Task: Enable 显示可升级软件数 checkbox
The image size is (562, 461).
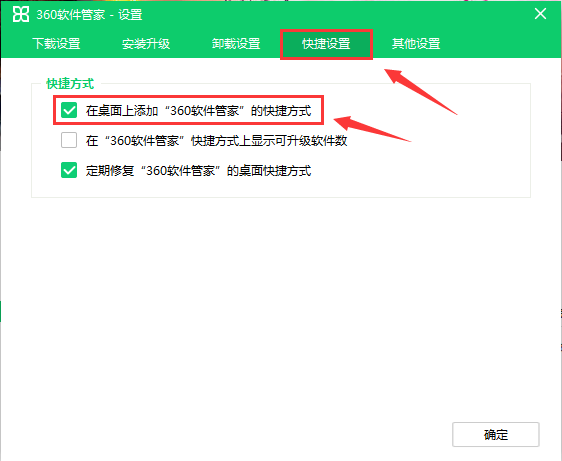Action: click(69, 140)
